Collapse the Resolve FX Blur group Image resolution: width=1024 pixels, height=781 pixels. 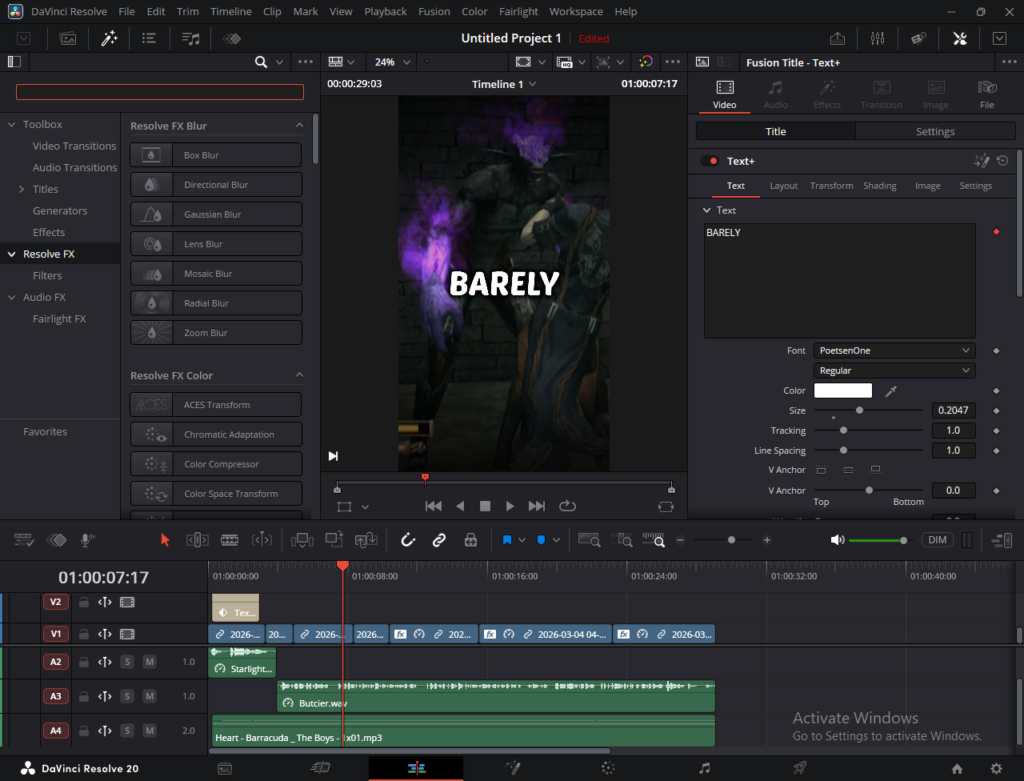point(299,125)
